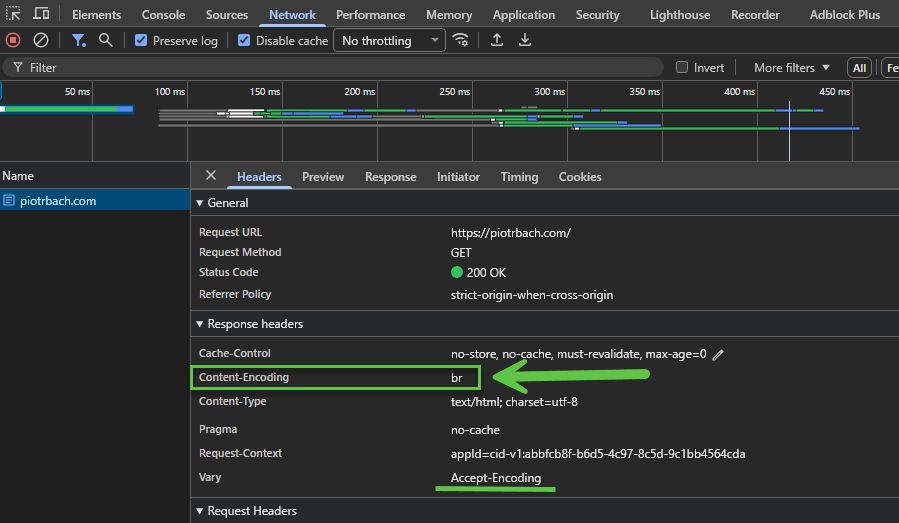
Task: Open the Application panel
Action: [523, 14]
